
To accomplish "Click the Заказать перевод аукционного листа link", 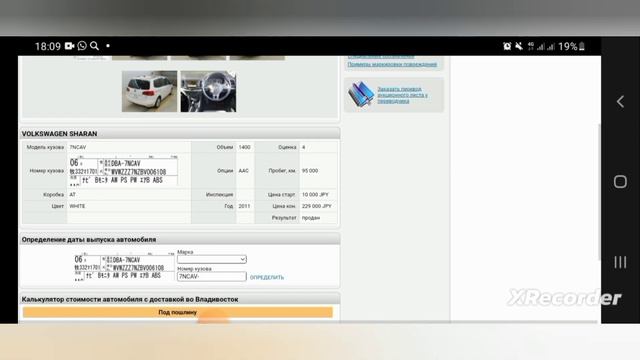I will tap(402, 95).
